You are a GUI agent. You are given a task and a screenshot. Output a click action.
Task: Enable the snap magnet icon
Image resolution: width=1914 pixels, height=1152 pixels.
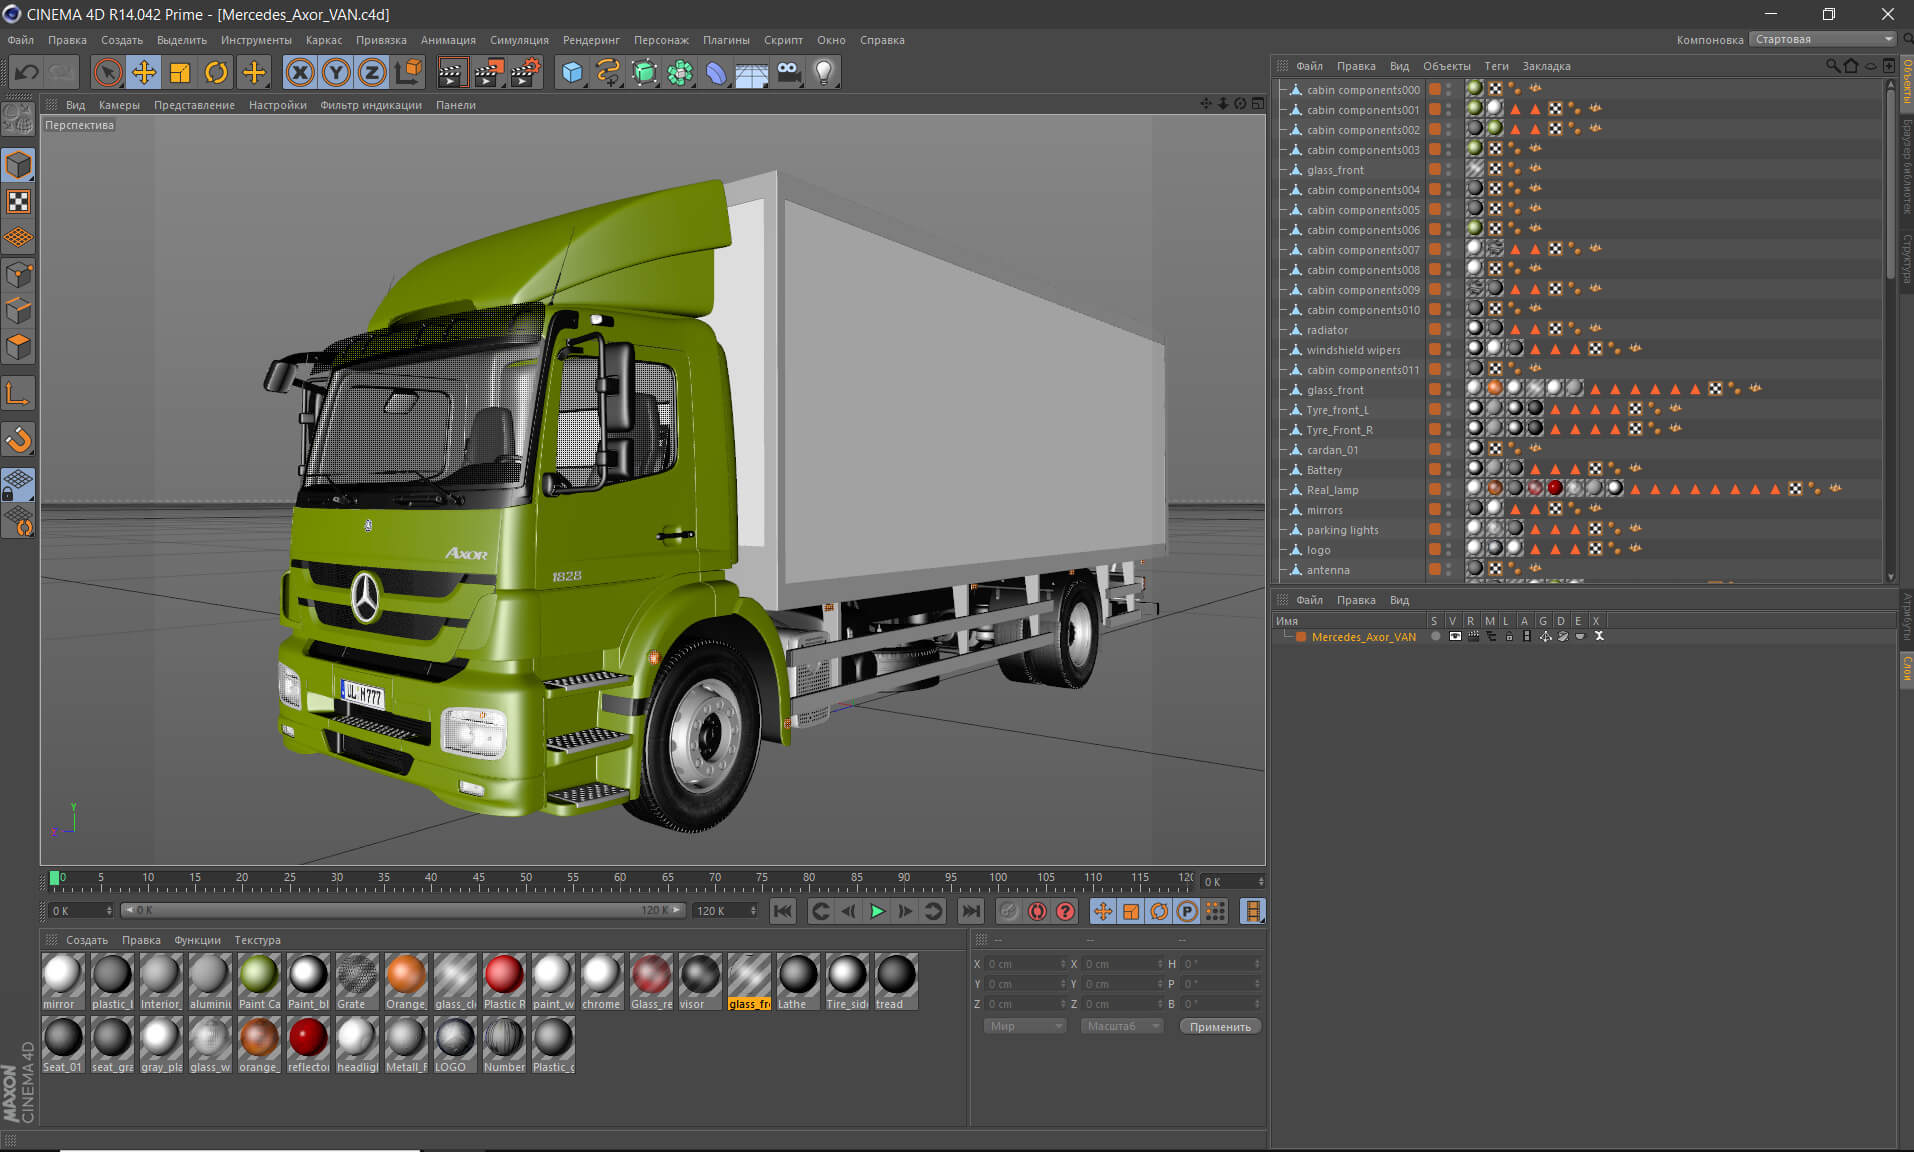18,440
